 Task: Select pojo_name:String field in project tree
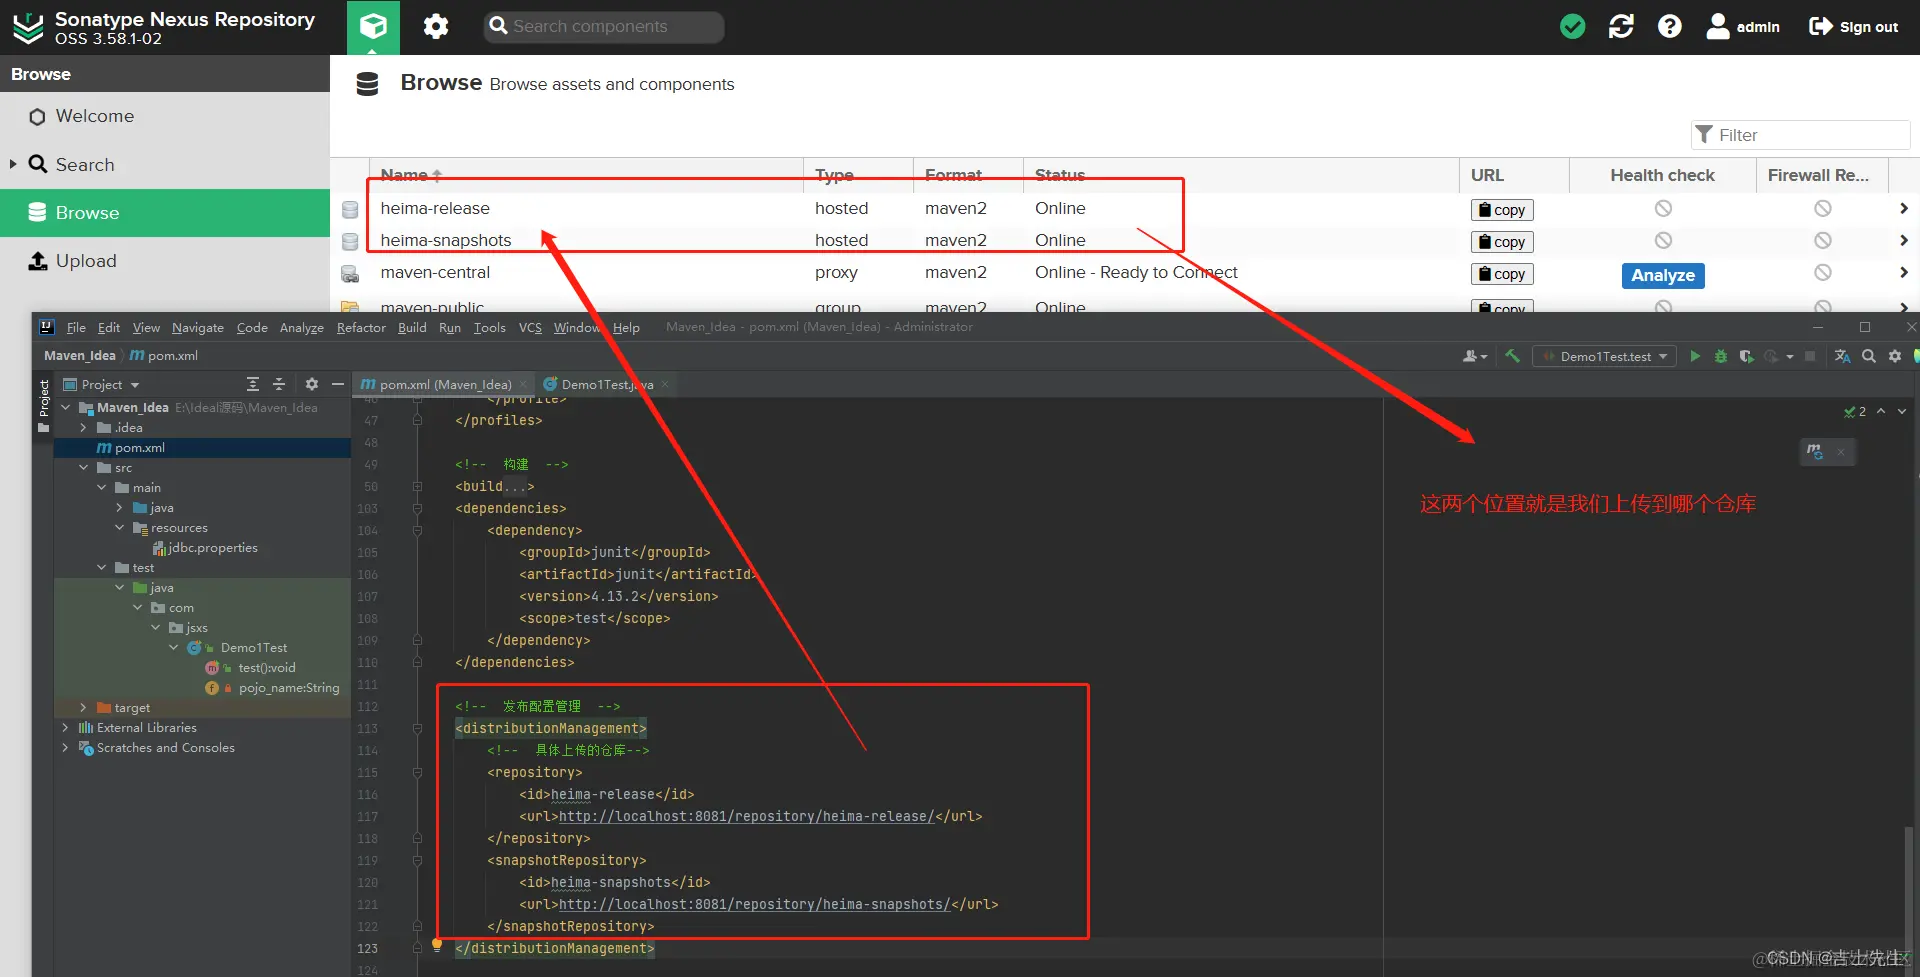288,688
